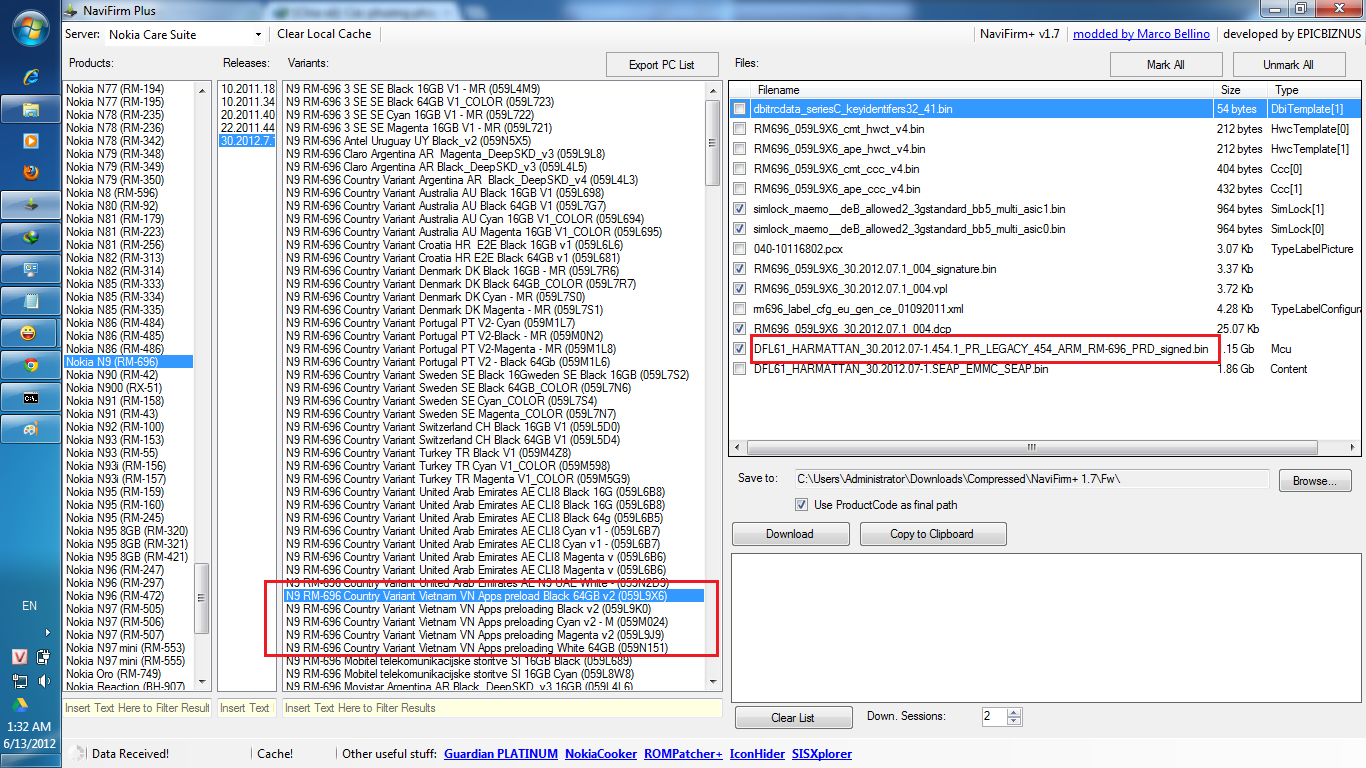Click Copy to Clipboard button
This screenshot has height=768, width=1366.
click(x=932, y=533)
